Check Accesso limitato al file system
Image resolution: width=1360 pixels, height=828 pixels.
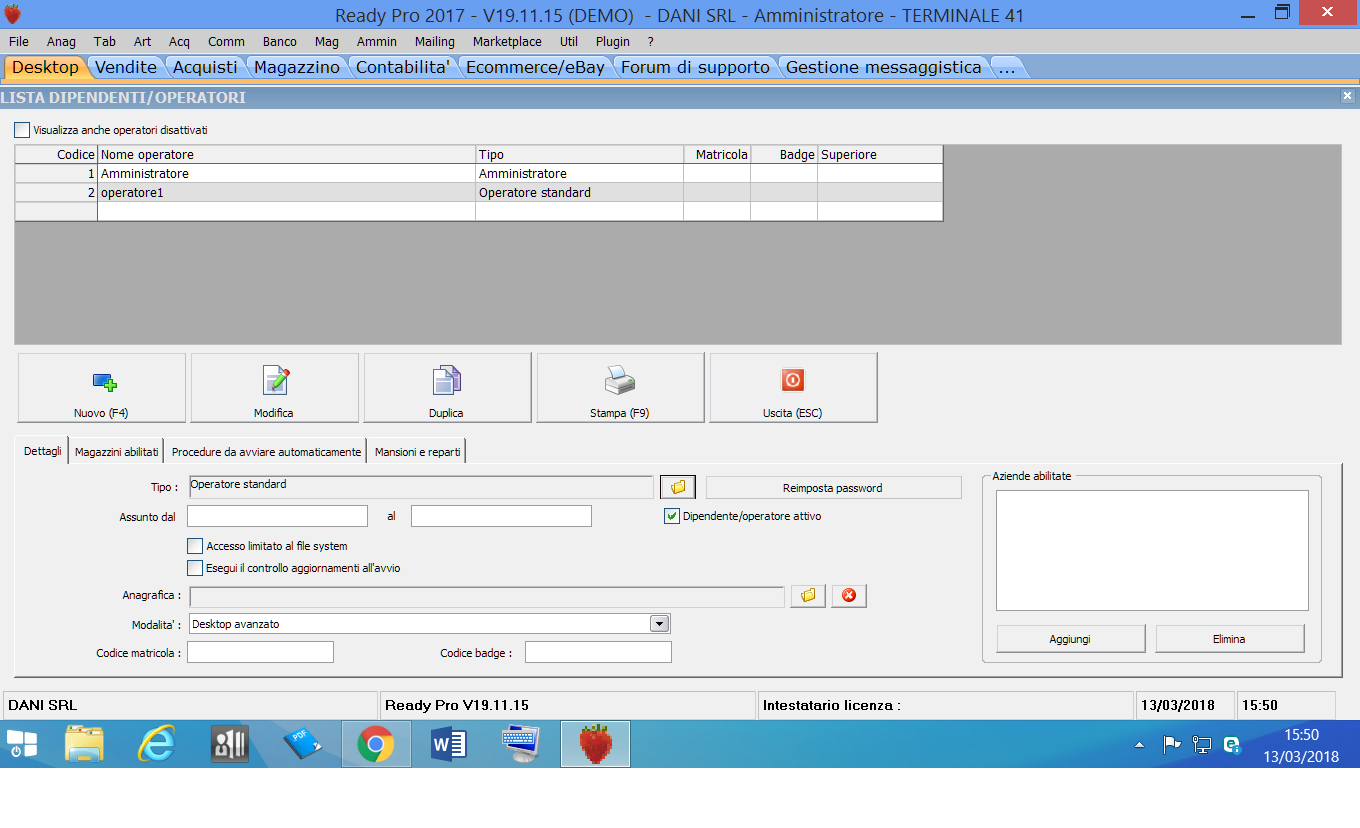(x=195, y=546)
